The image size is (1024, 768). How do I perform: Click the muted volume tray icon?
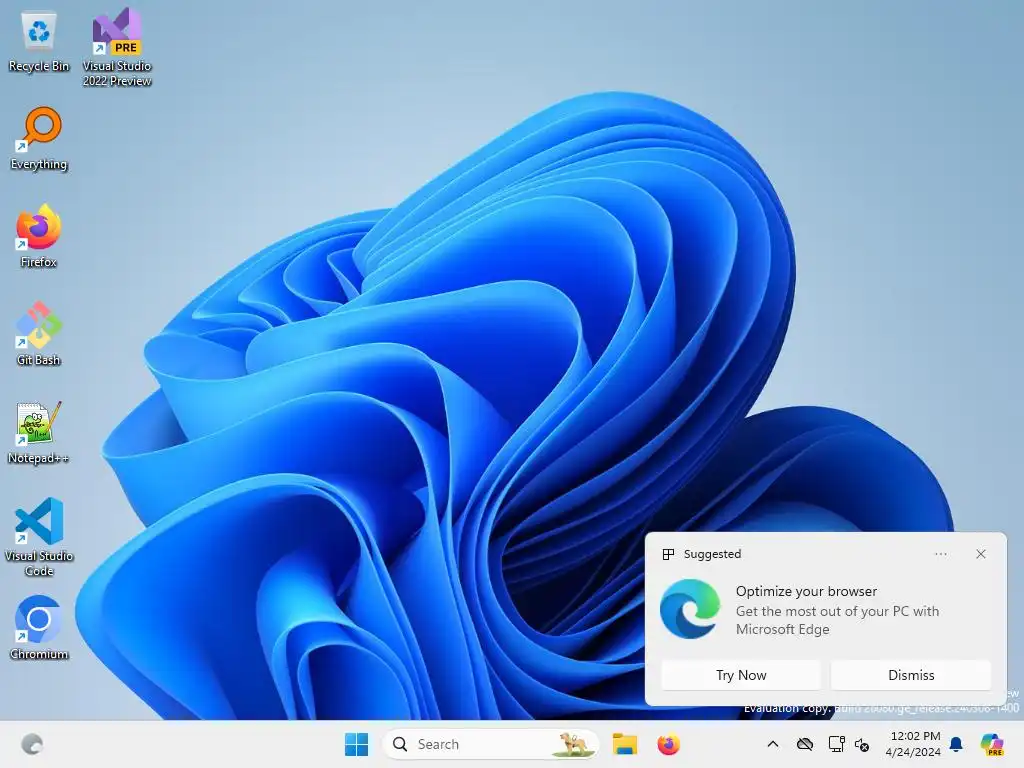pos(862,744)
